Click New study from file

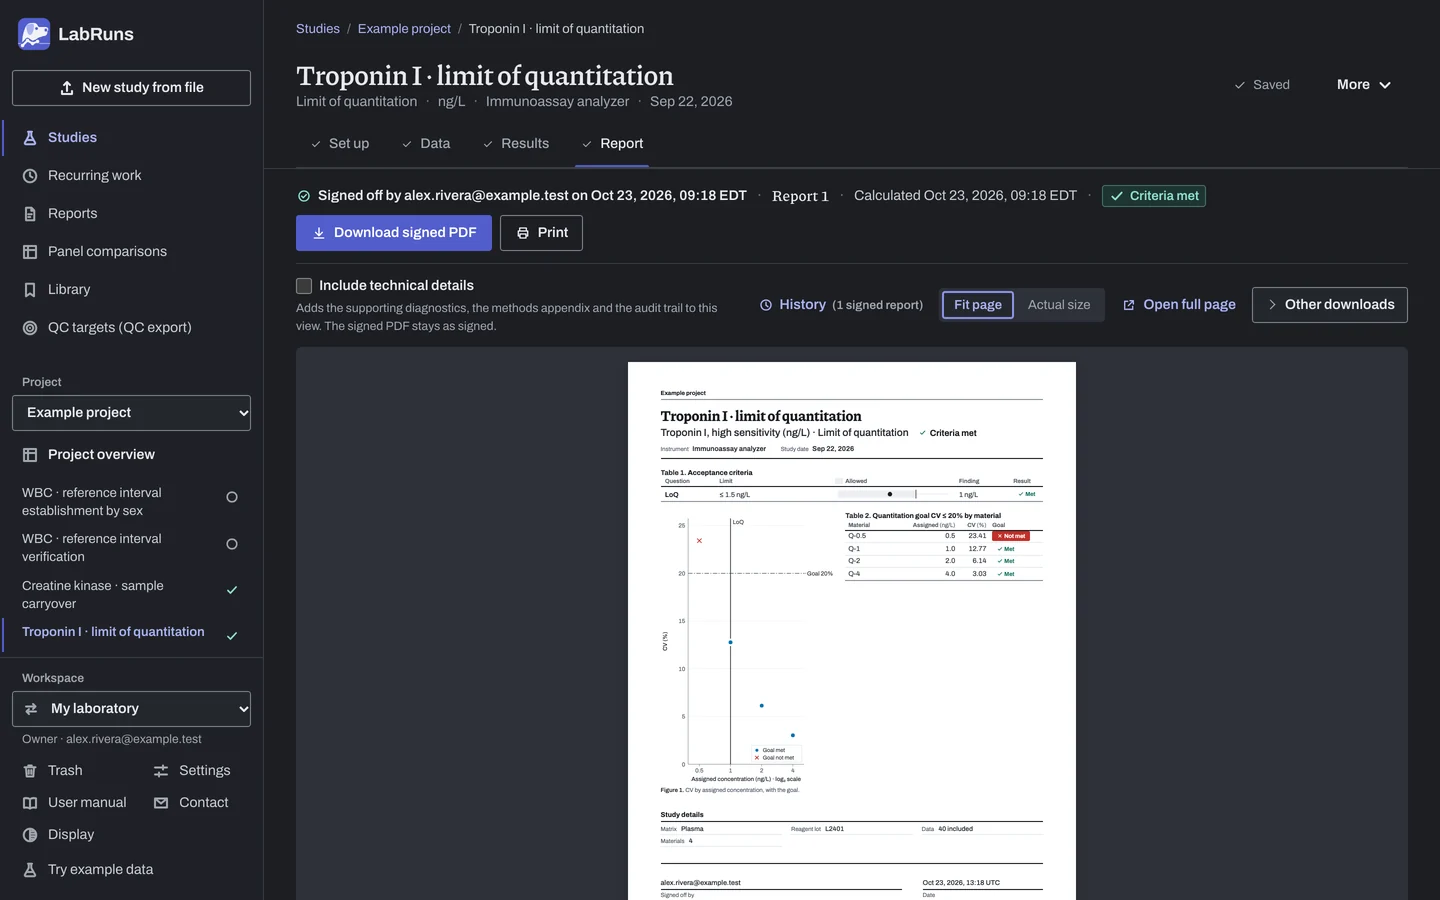(131, 88)
